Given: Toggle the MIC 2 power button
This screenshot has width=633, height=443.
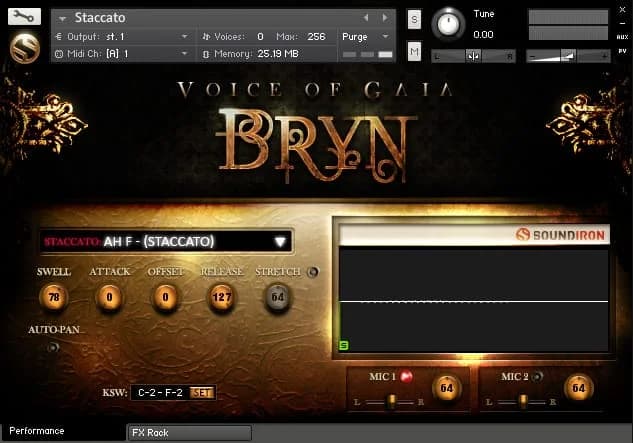Looking at the screenshot, I should [537, 377].
